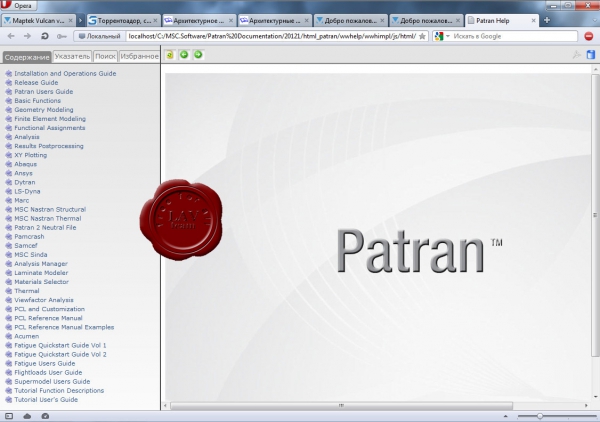Open MSC Nastran Thermal guide
The image size is (600, 422).
[48, 218]
